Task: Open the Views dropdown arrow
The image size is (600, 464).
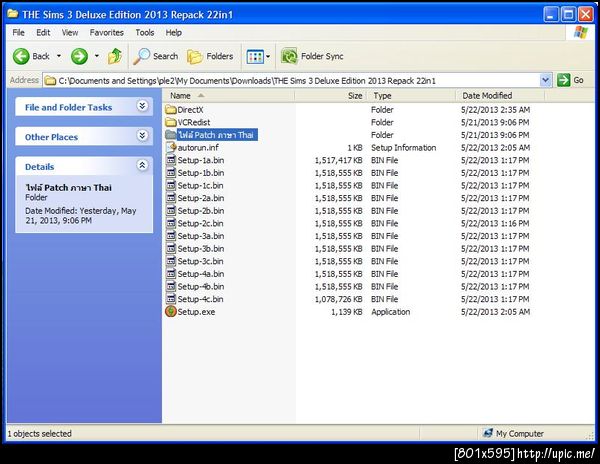Action: coord(268,57)
